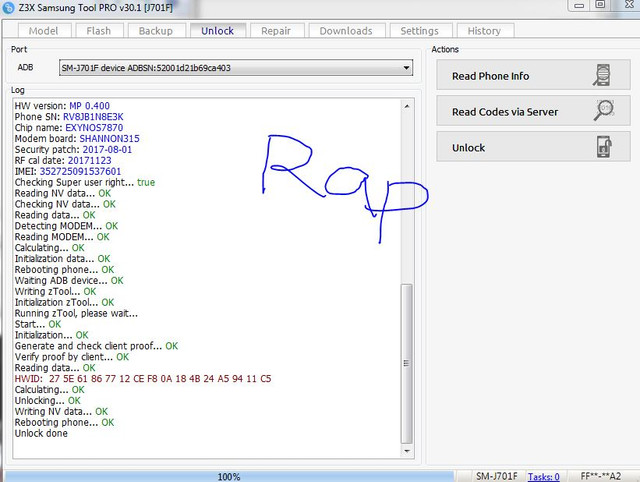Maximize the Z3X Samsung Tool window

pyautogui.click(x=600, y=5)
